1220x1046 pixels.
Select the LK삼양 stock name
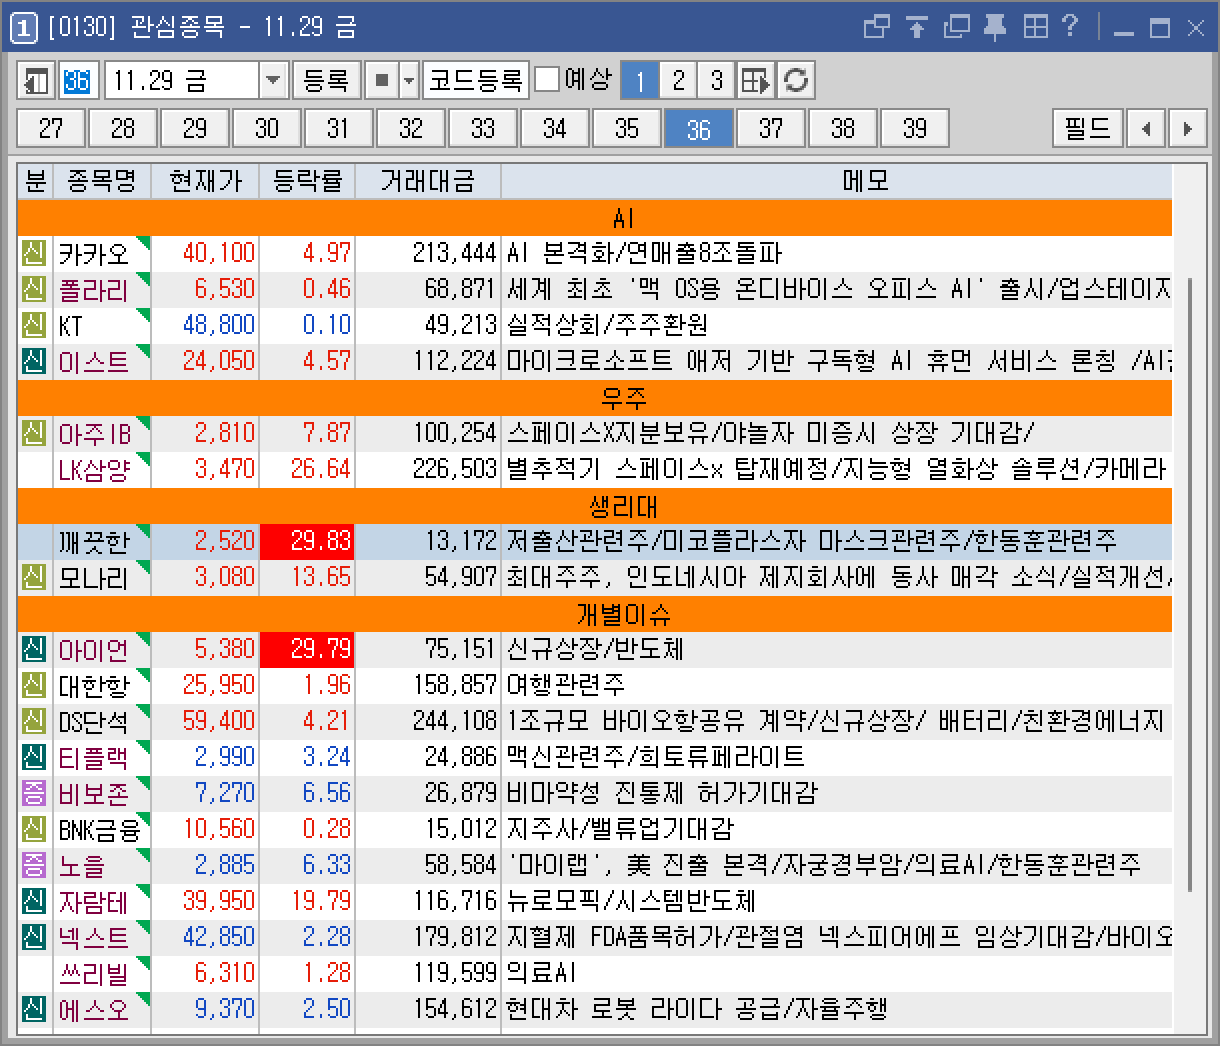coord(94,469)
